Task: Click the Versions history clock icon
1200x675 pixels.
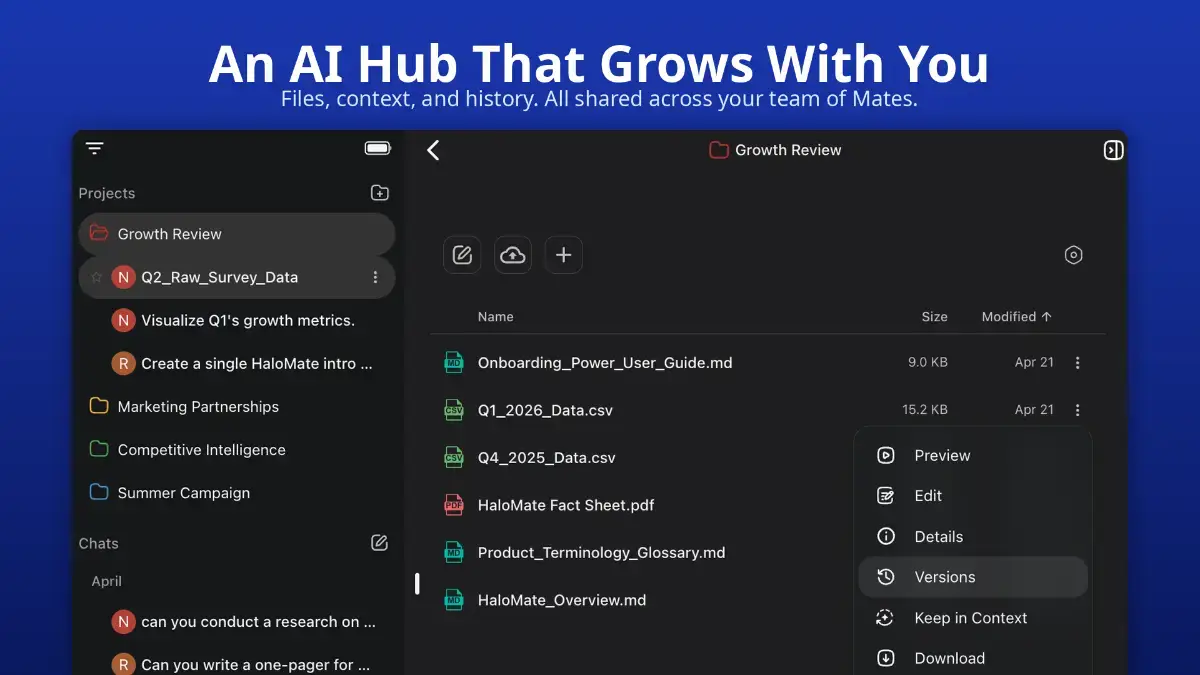Action: point(885,577)
